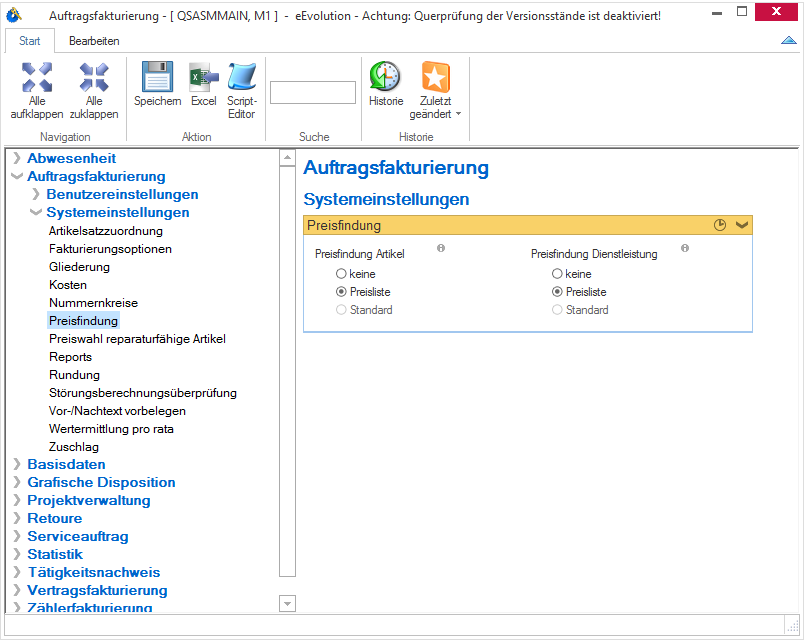Click the Vertragsfakturierung heading link

pos(97,590)
